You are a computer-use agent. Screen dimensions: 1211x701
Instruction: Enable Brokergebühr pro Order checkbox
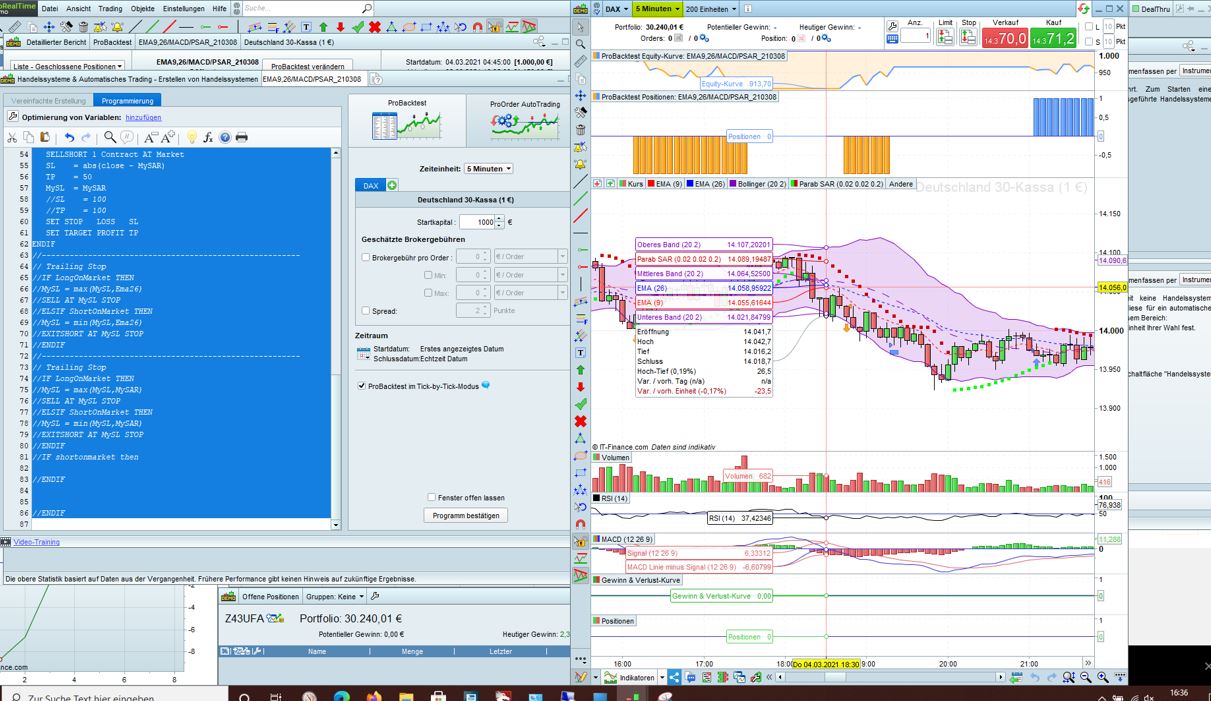coord(366,257)
